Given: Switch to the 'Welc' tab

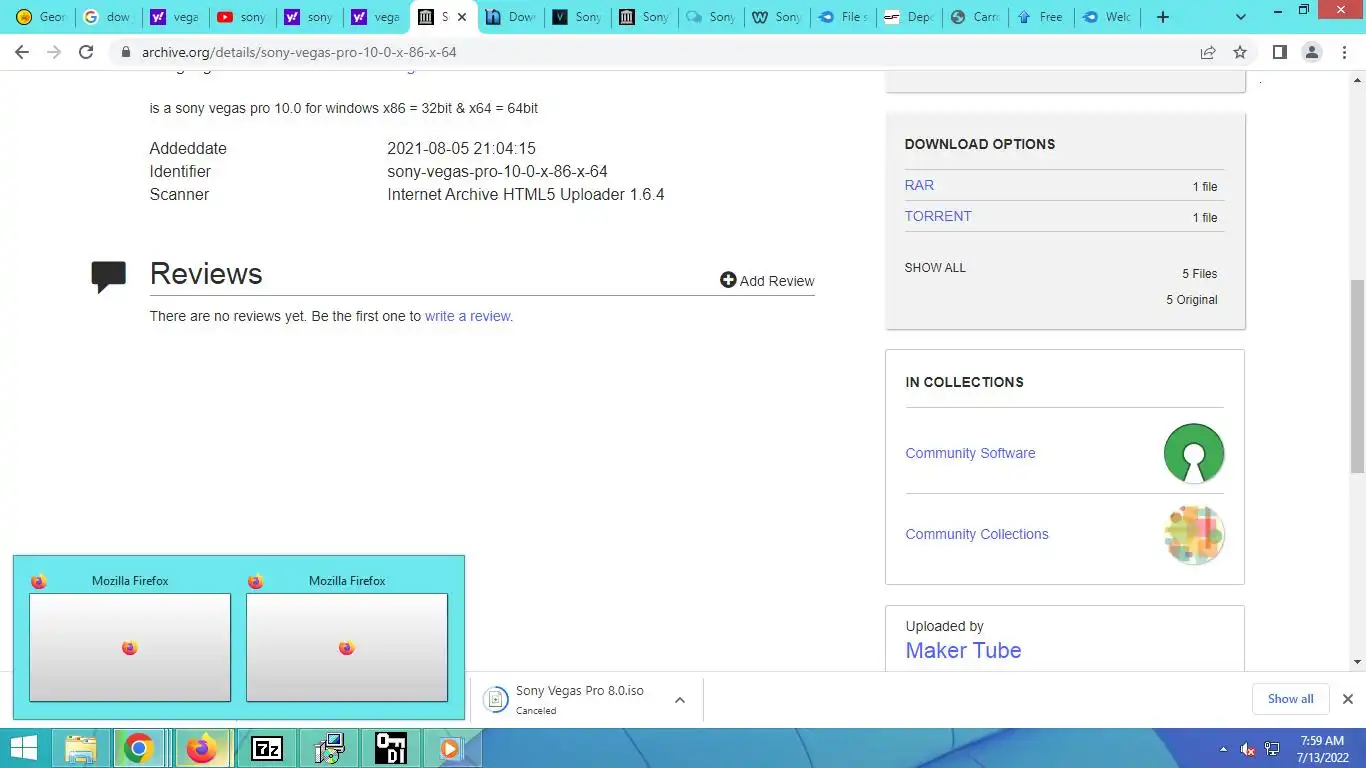Looking at the screenshot, I should coord(1107,17).
